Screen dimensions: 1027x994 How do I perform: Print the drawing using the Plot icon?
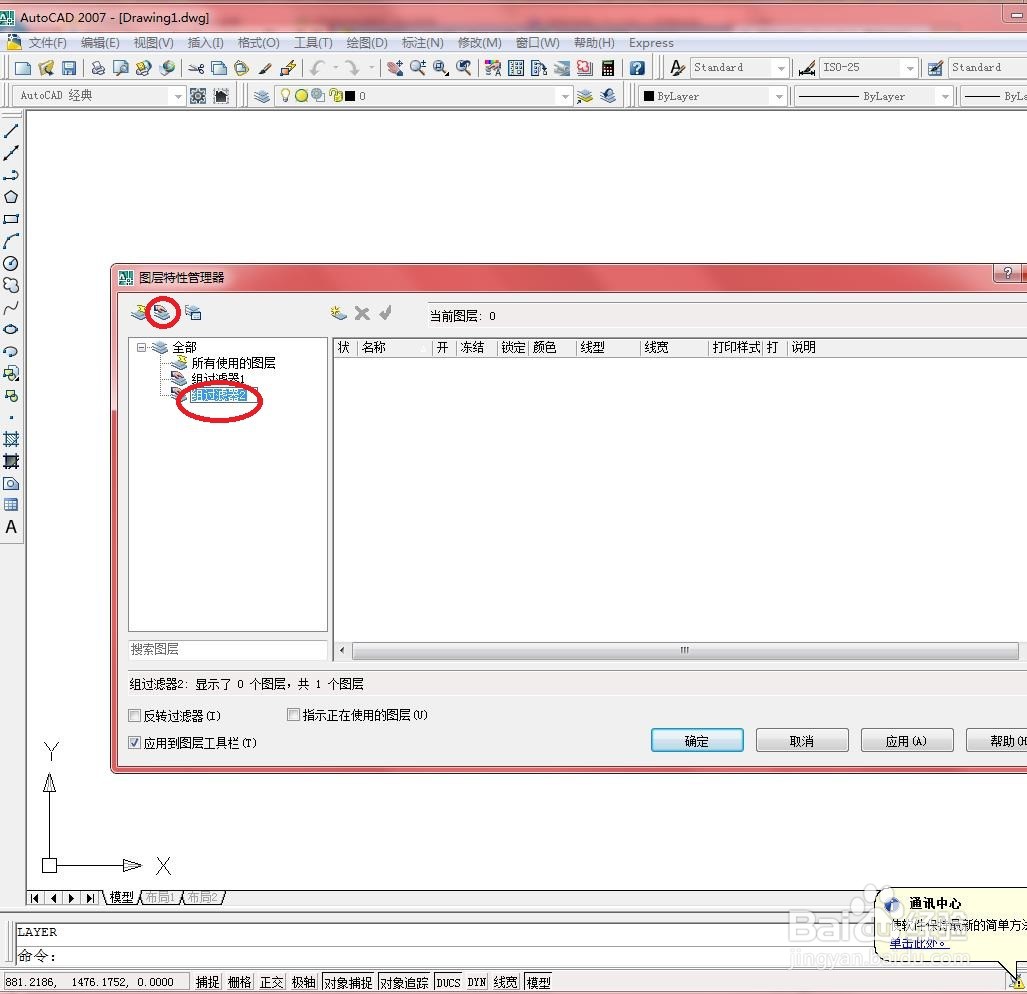tap(98, 68)
